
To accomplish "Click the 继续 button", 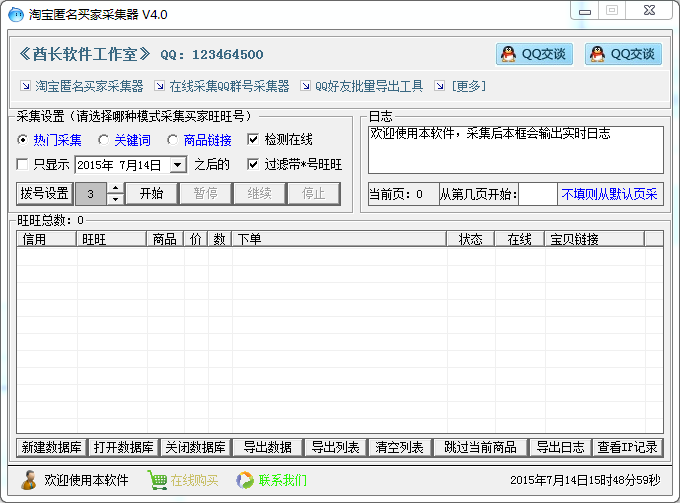I will click(x=259, y=193).
